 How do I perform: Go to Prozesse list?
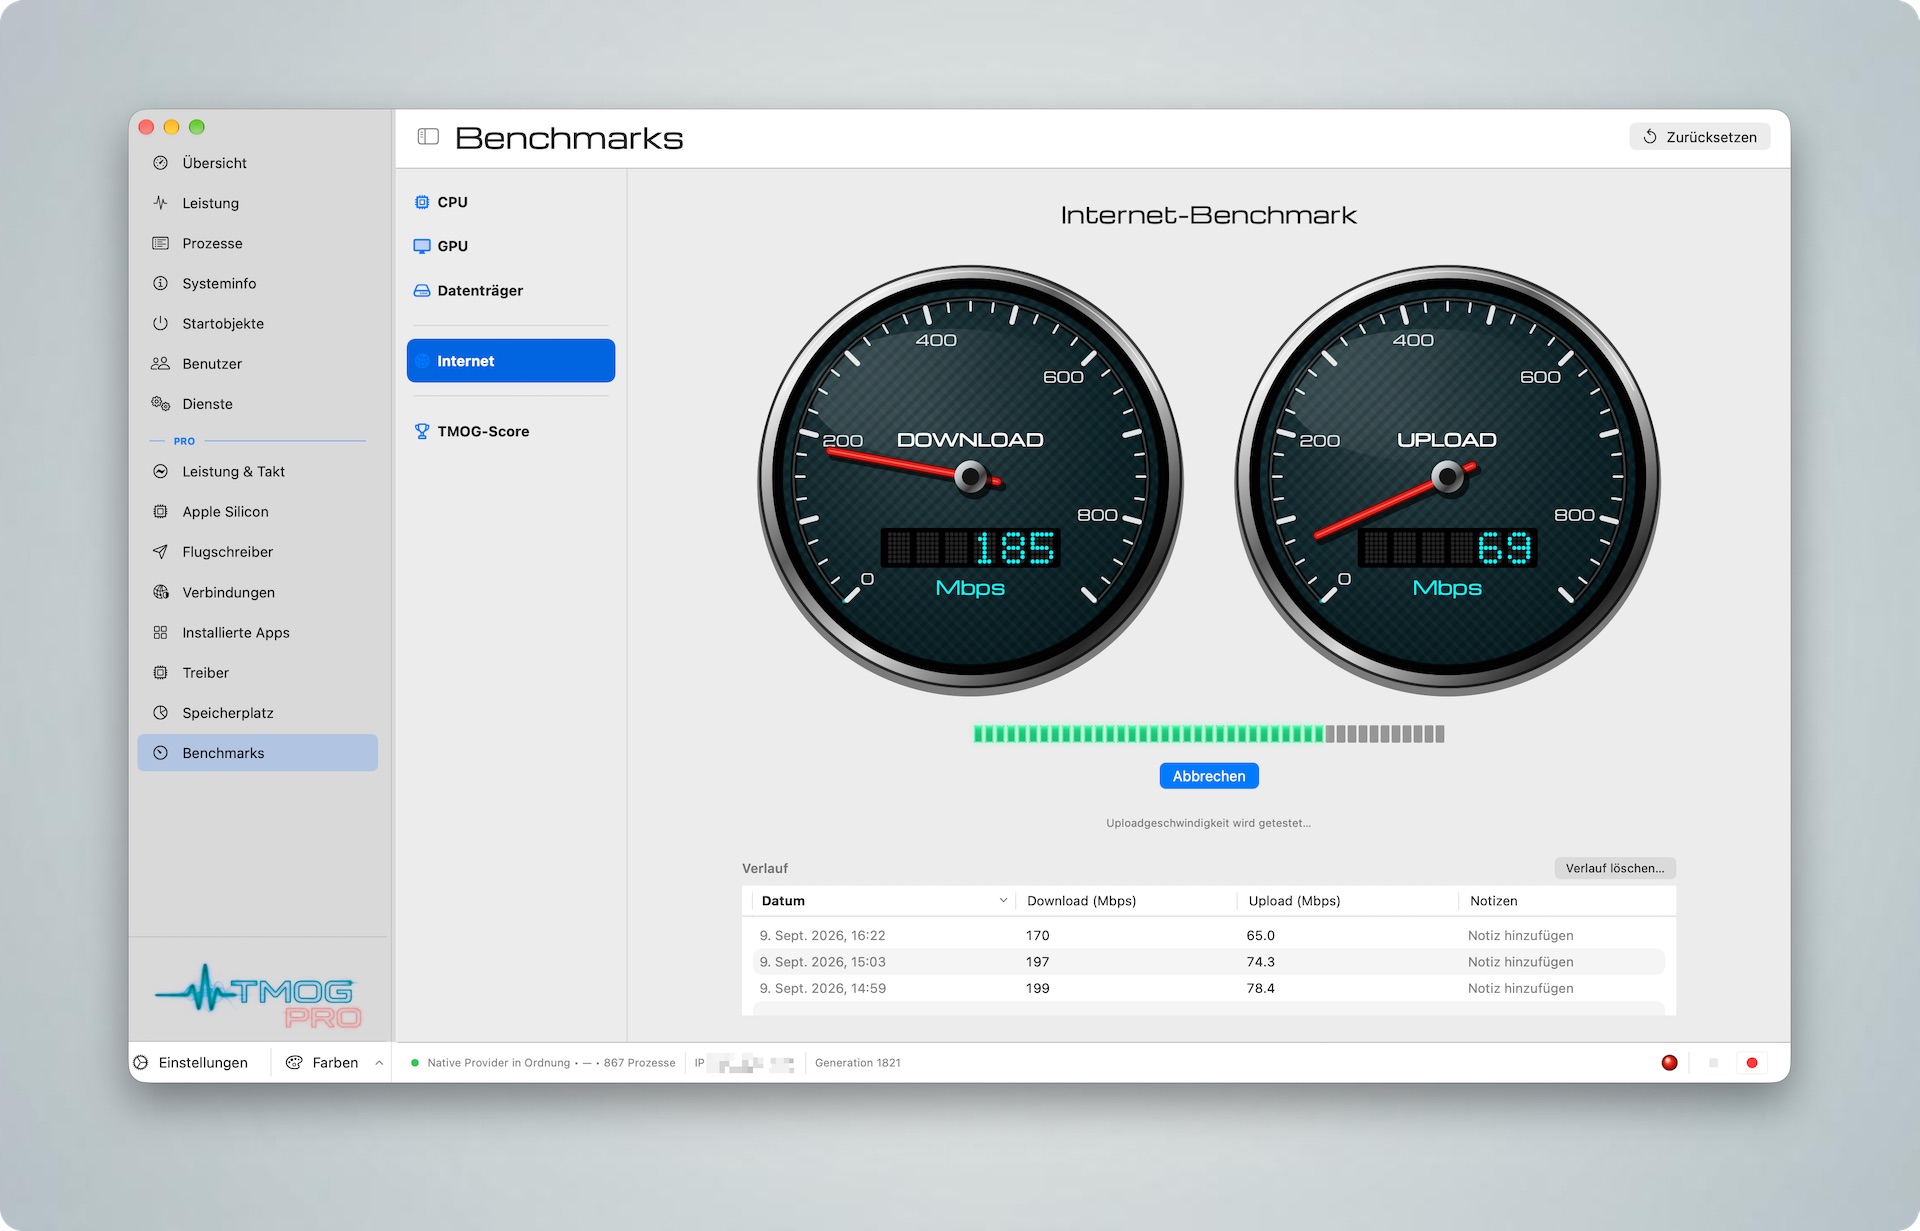click(x=257, y=243)
